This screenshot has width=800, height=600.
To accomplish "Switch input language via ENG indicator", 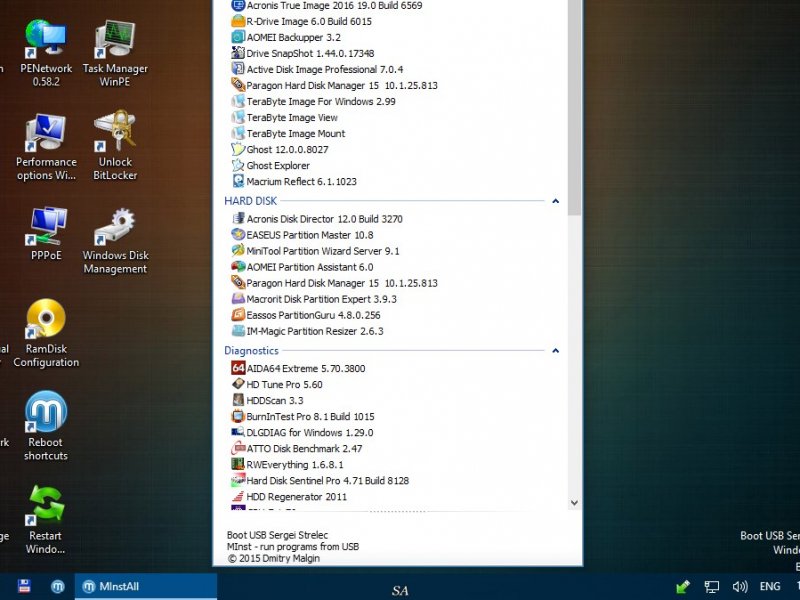I will (x=770, y=587).
